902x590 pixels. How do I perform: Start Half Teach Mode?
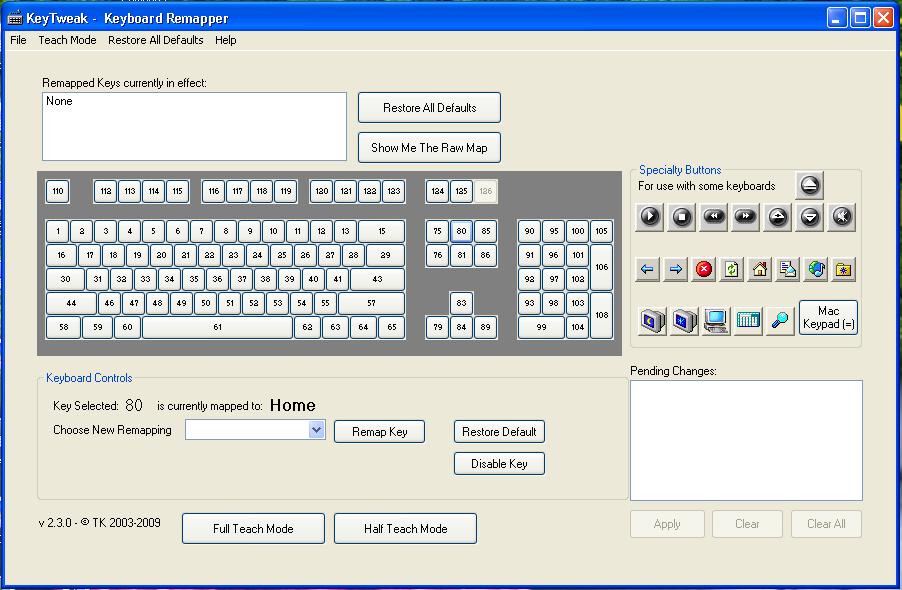pyautogui.click(x=405, y=528)
